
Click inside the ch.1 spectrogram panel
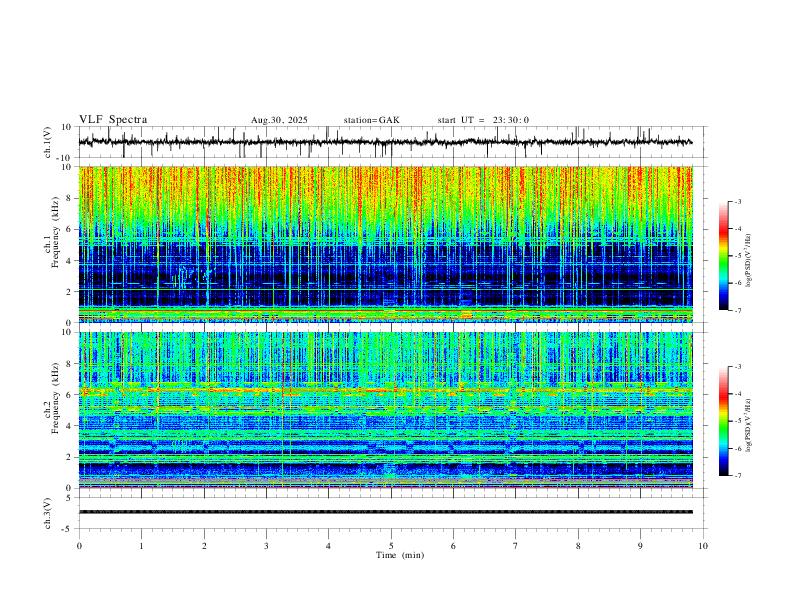[385, 244]
